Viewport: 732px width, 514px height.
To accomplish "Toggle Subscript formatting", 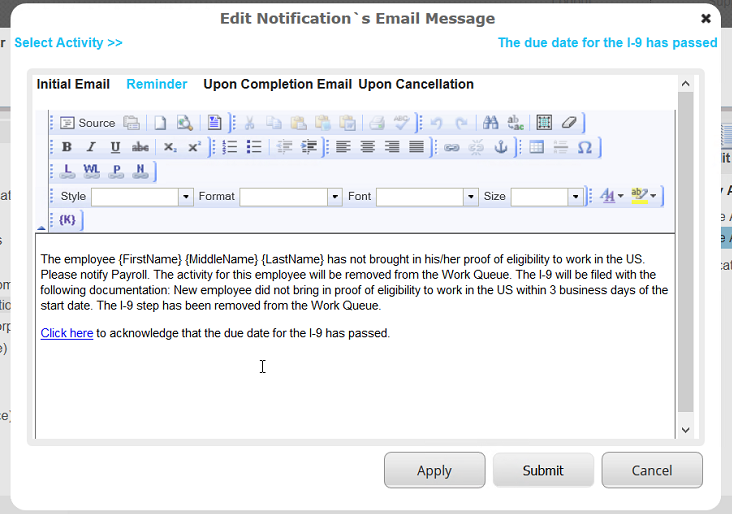I will tap(170, 148).
